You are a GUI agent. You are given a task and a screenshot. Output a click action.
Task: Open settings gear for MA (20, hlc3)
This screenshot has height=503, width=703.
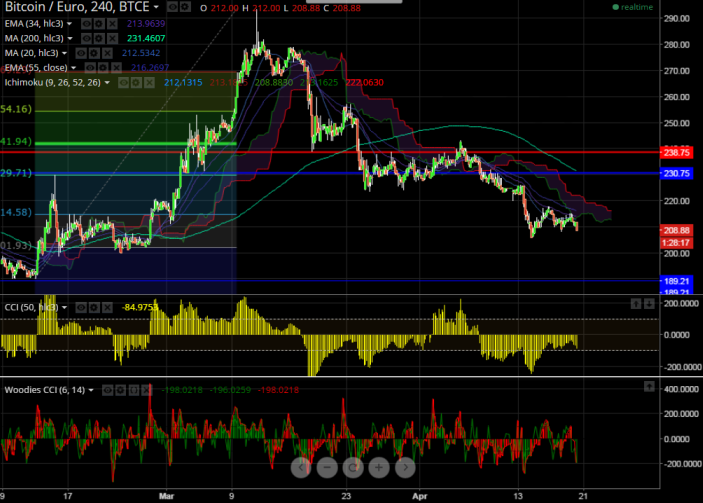(94, 53)
